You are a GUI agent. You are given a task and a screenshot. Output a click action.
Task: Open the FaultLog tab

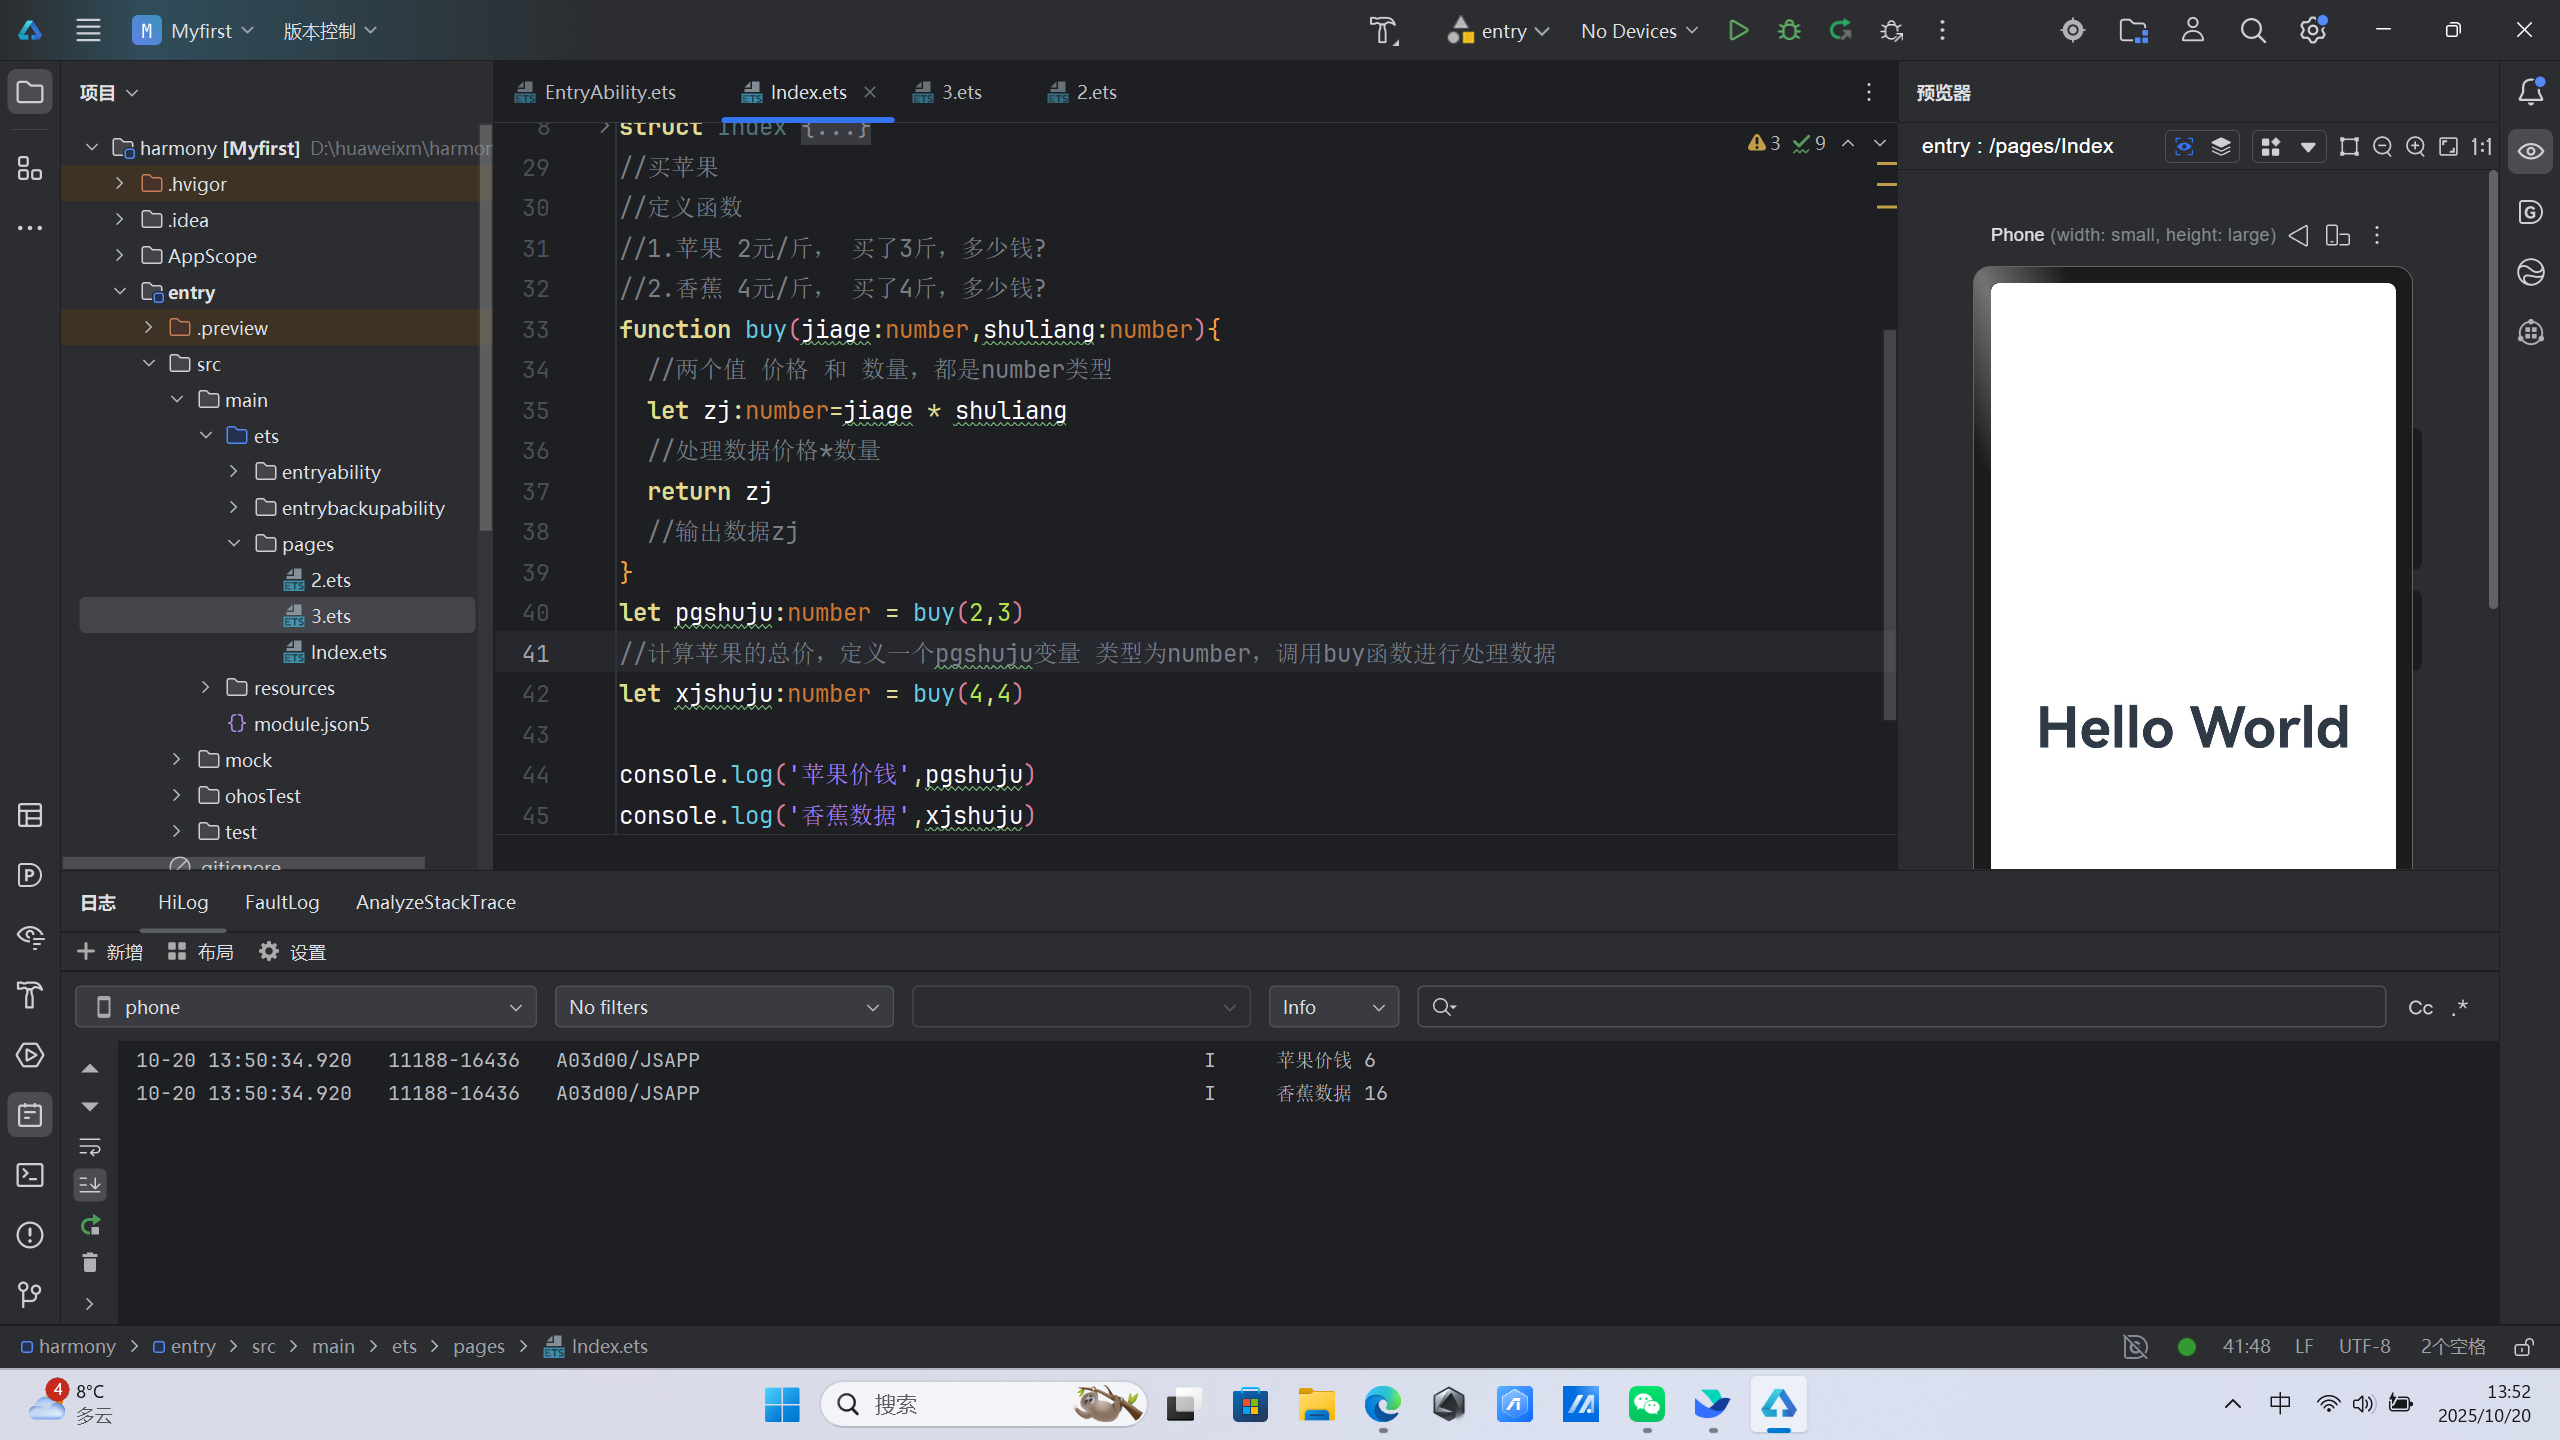click(x=282, y=902)
